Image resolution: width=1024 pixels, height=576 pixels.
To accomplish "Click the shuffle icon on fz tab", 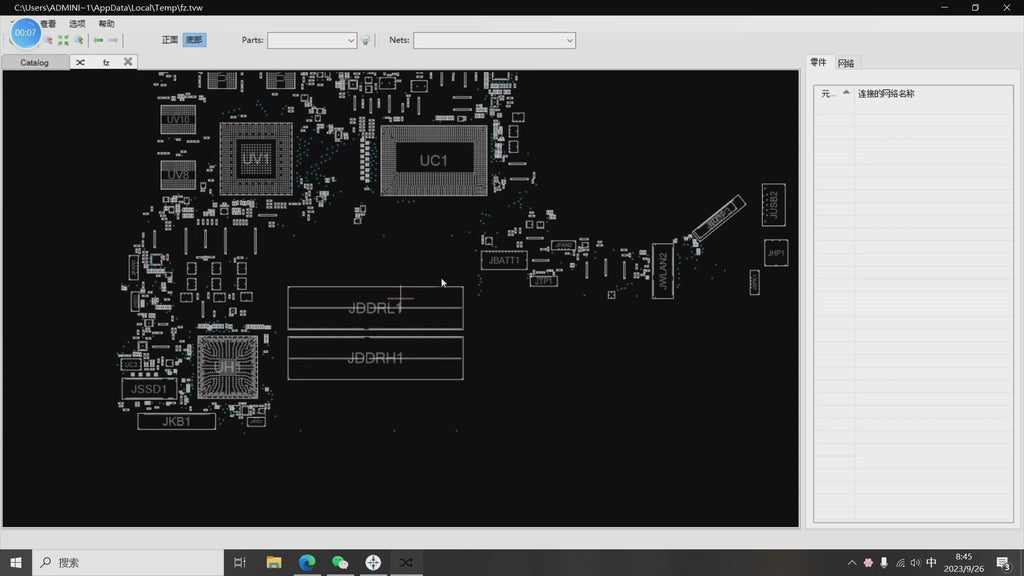I will [80, 62].
